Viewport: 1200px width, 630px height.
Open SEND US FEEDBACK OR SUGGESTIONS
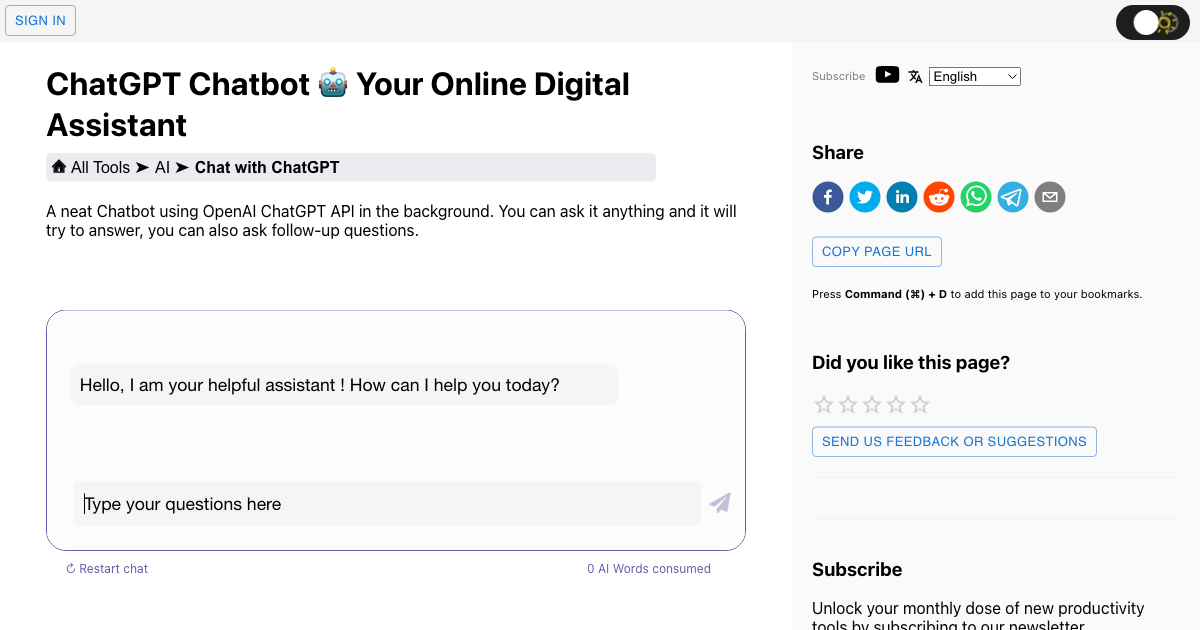(953, 441)
